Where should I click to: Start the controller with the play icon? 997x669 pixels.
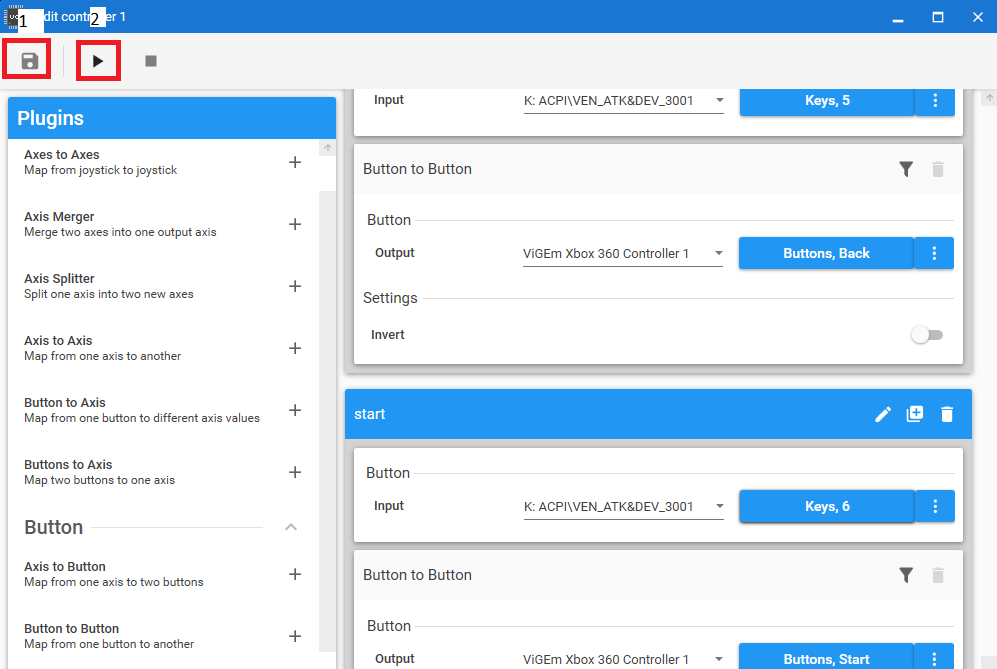(x=97, y=61)
